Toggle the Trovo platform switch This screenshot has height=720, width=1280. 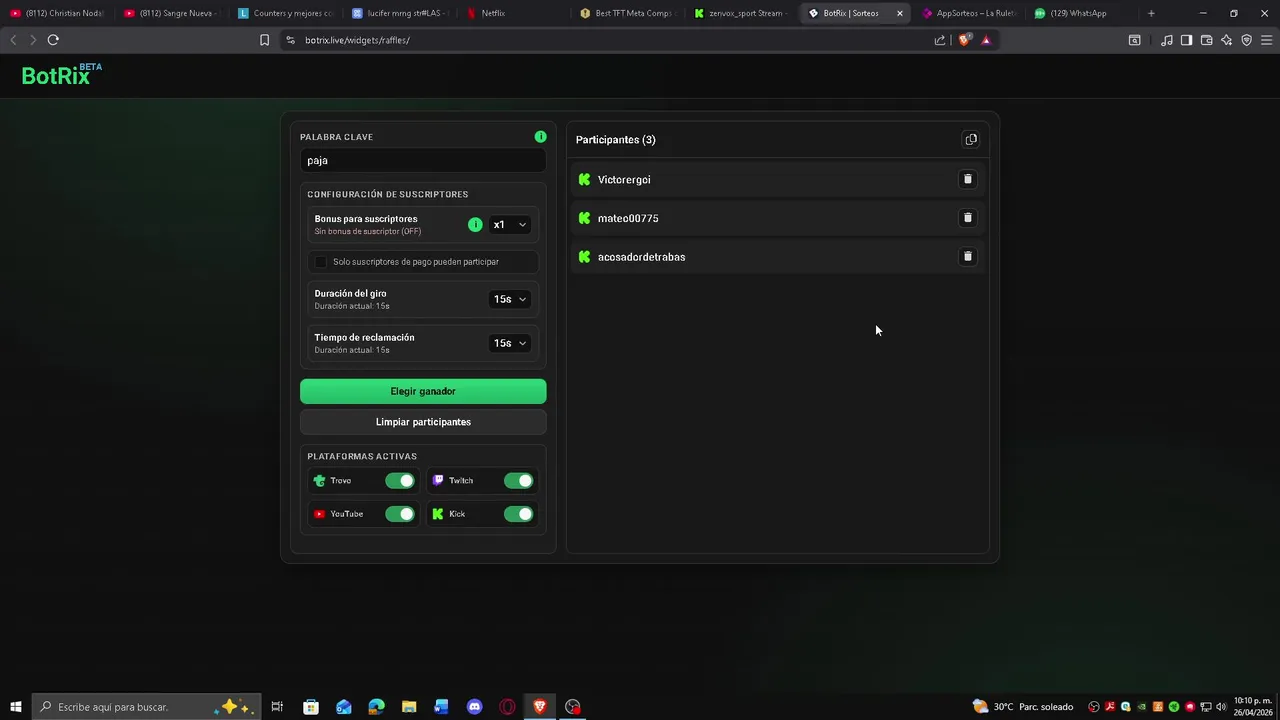coord(400,481)
